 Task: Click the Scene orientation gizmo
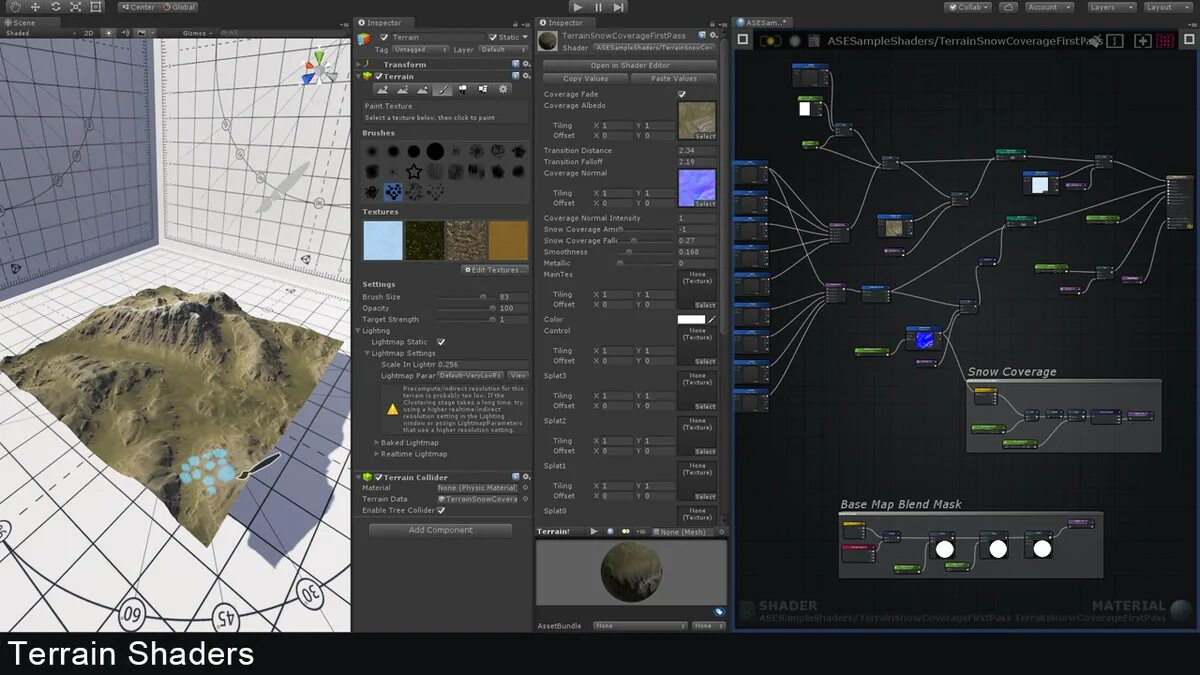(318, 69)
